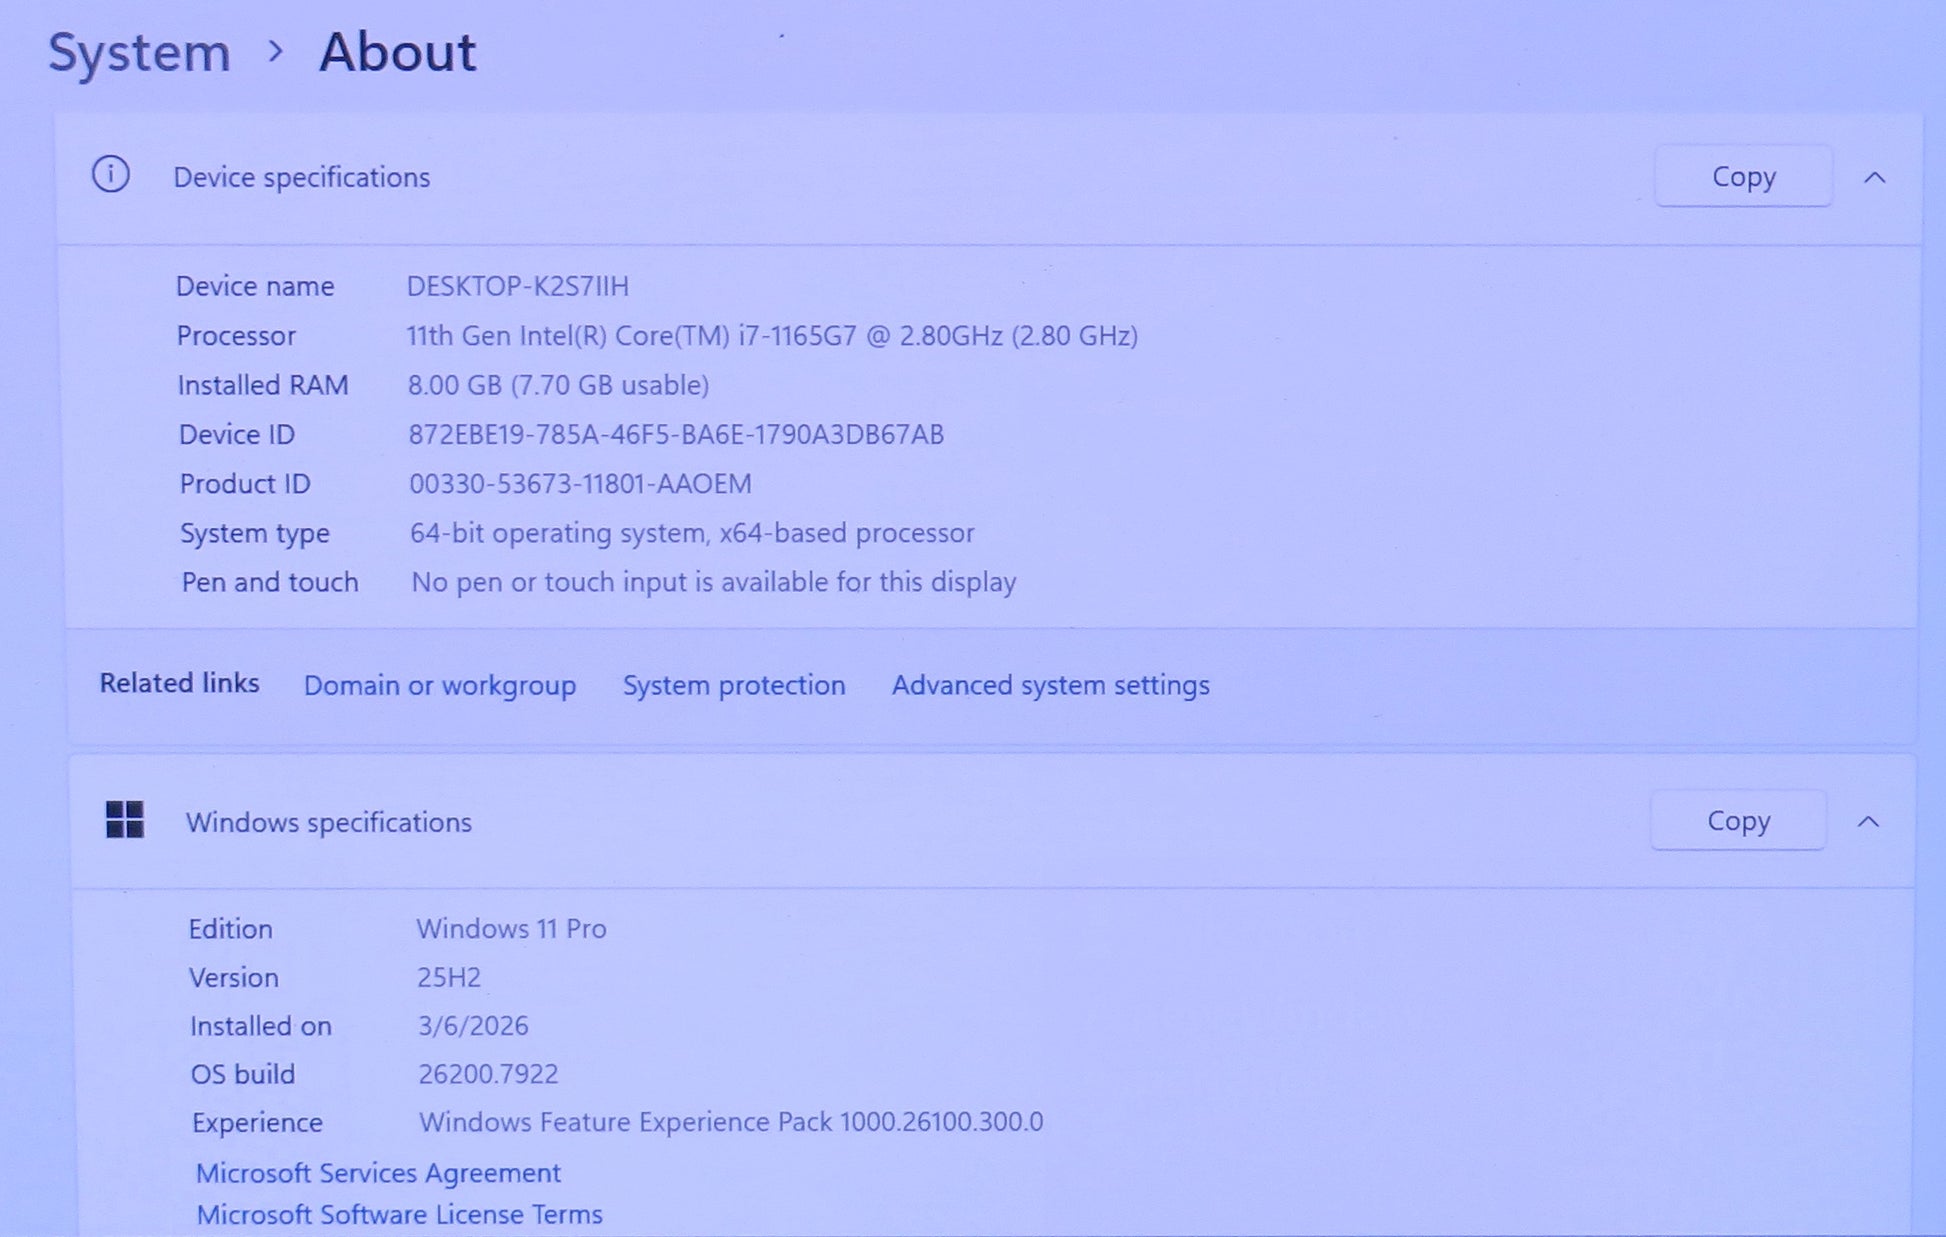Copy the device specifications

pos(1743,177)
